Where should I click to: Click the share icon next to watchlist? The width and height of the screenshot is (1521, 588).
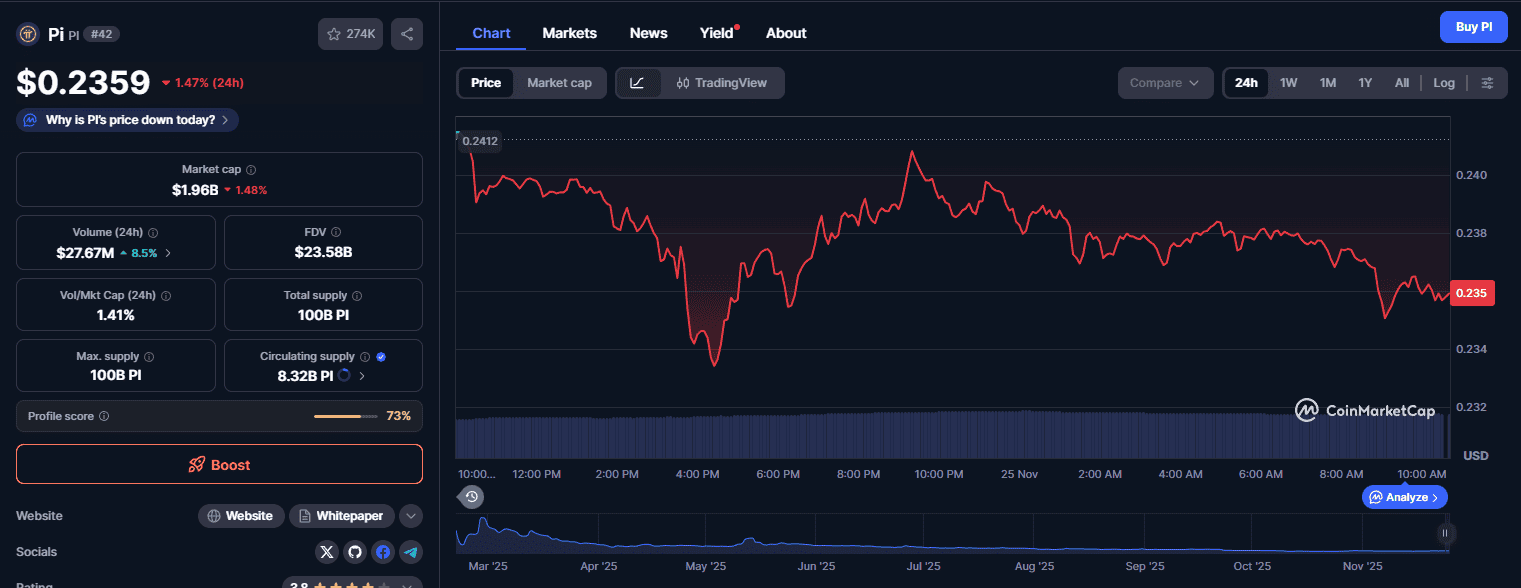pyautogui.click(x=407, y=34)
